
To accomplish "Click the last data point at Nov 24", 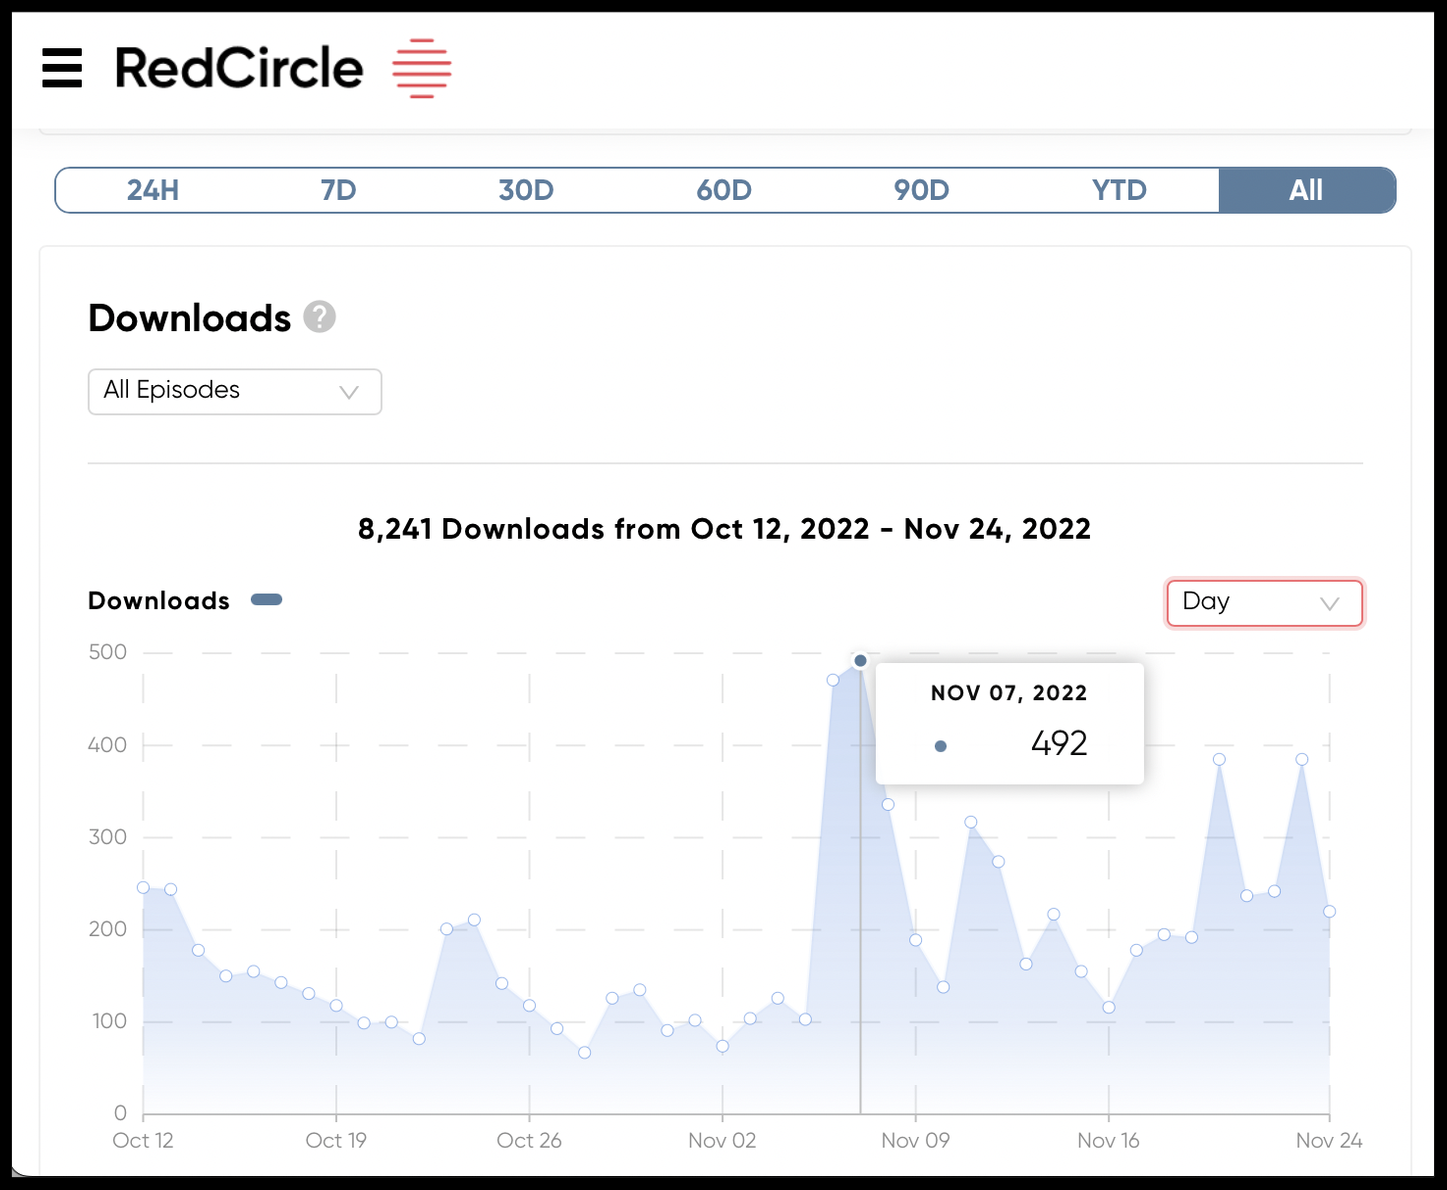I will point(1329,911).
